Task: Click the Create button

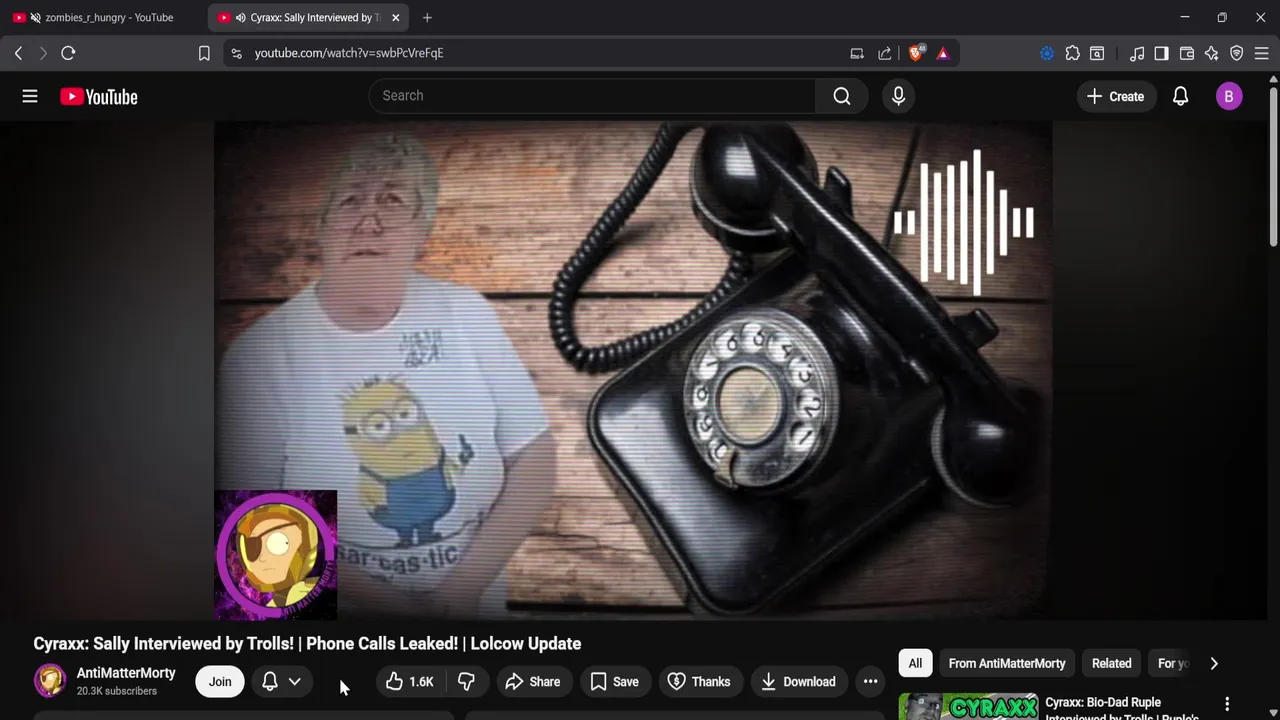Action: [x=1115, y=96]
